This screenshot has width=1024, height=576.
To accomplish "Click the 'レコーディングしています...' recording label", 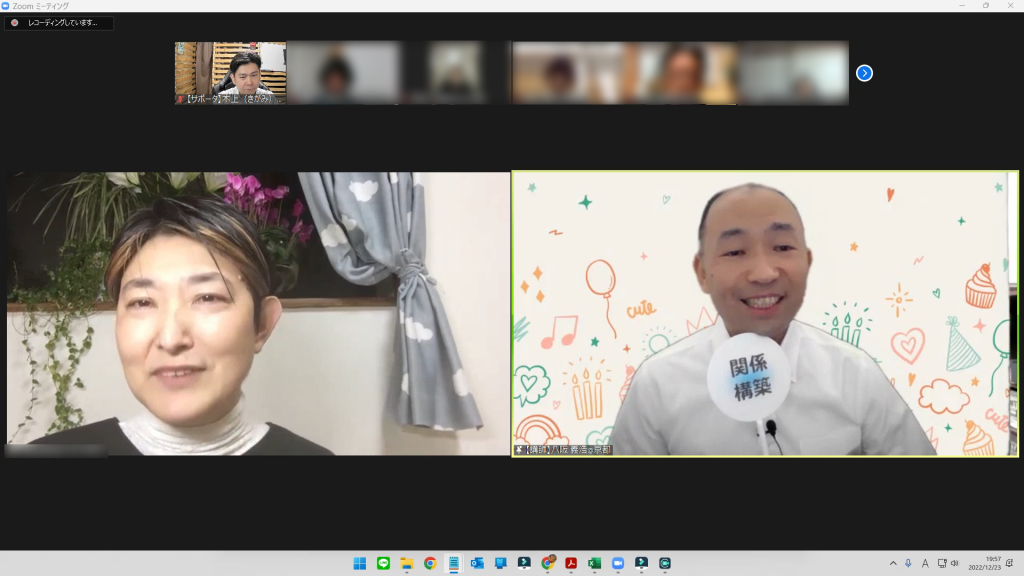I will pyautogui.click(x=67, y=22).
